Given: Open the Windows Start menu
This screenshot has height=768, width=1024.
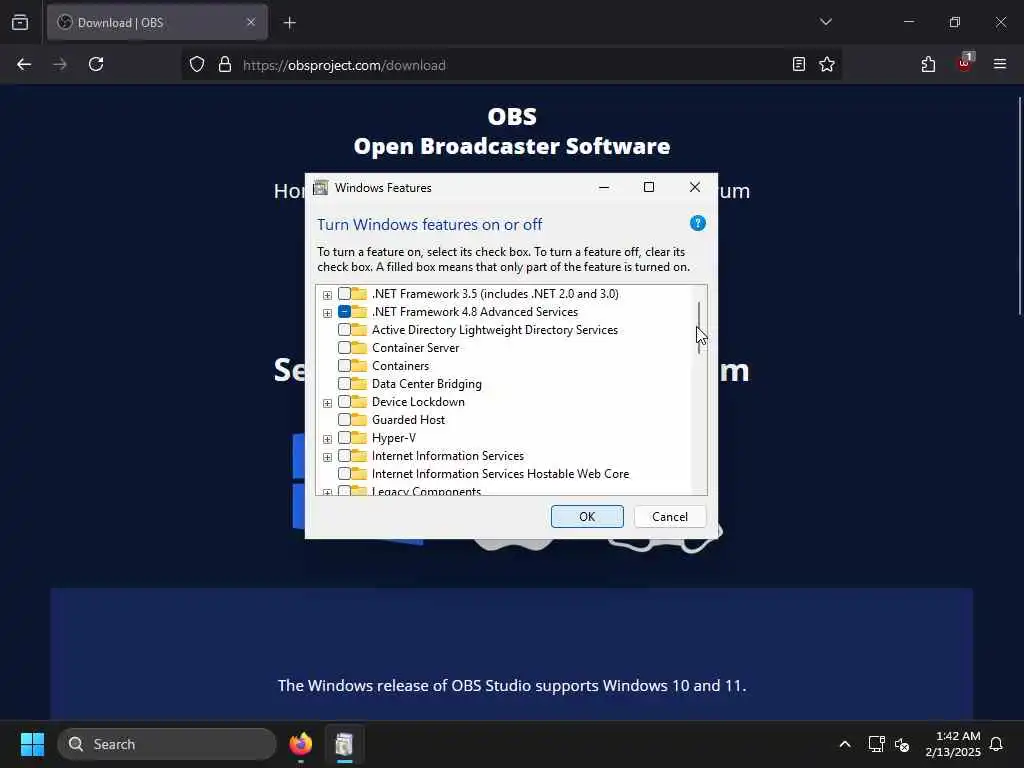Looking at the screenshot, I should point(32,744).
